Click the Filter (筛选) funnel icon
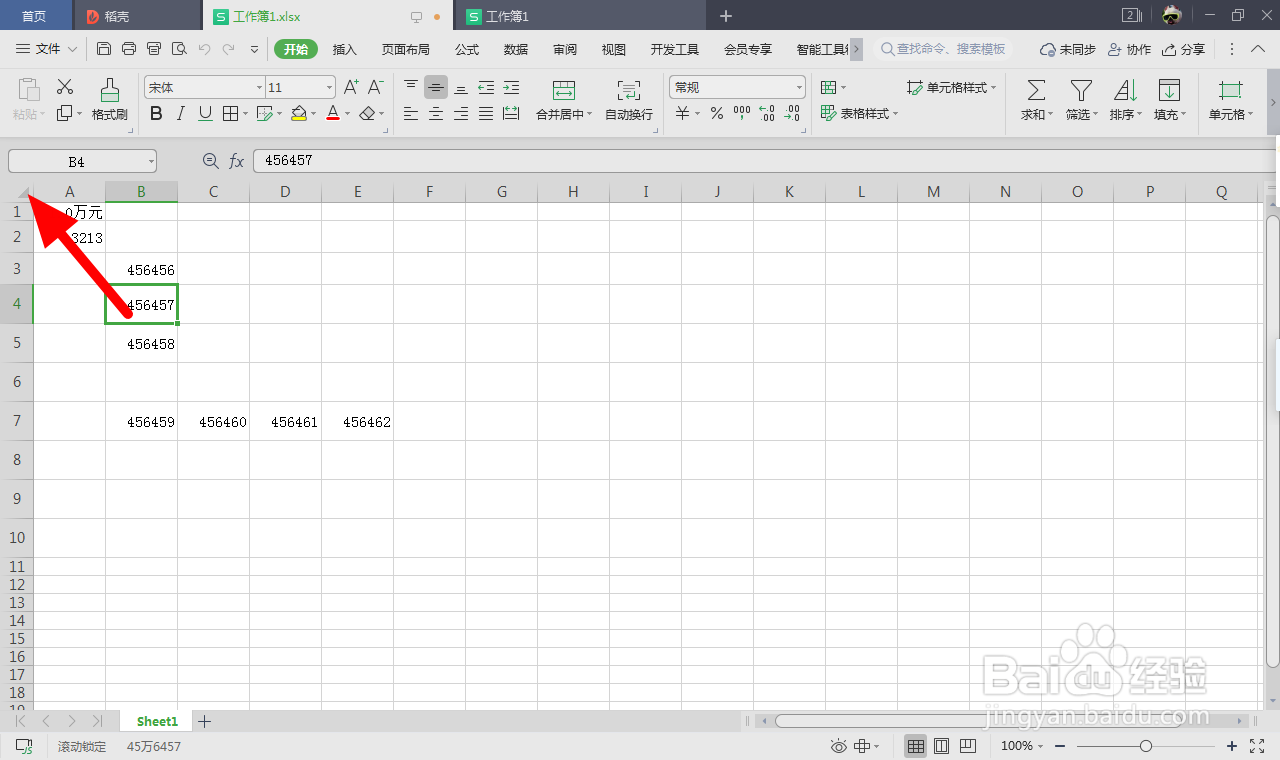 pos(1081,91)
